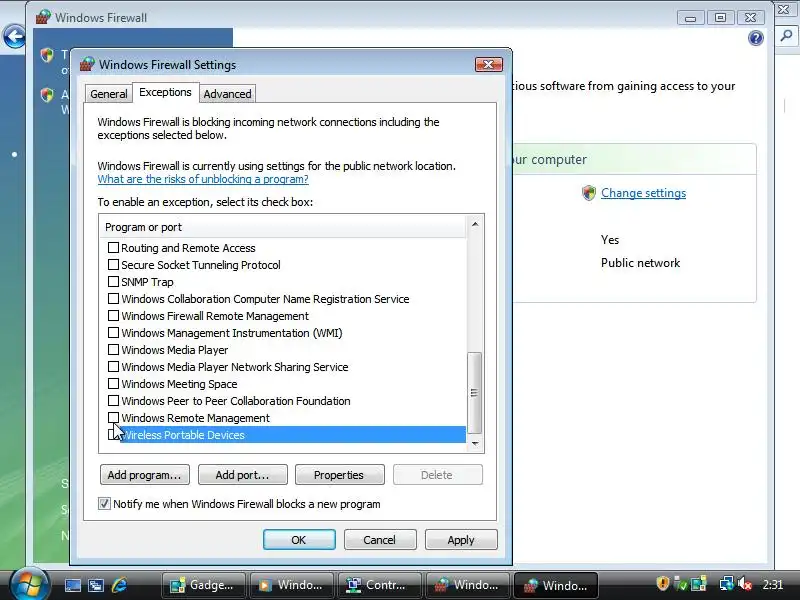Uncheck Notify me when Firewall blocks program
The width and height of the screenshot is (800, 600).
pyautogui.click(x=104, y=504)
